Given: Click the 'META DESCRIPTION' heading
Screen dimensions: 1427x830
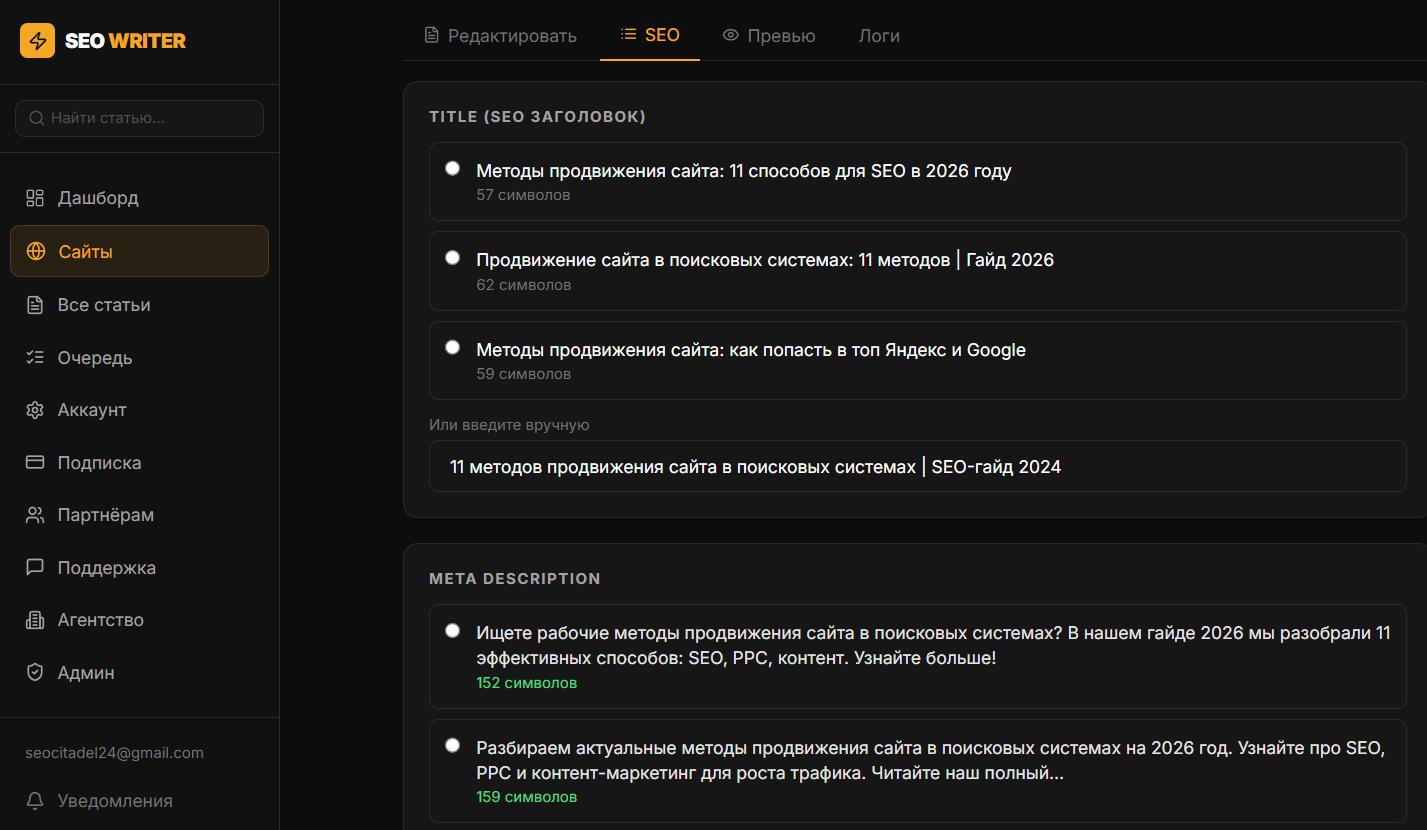Looking at the screenshot, I should [x=515, y=579].
